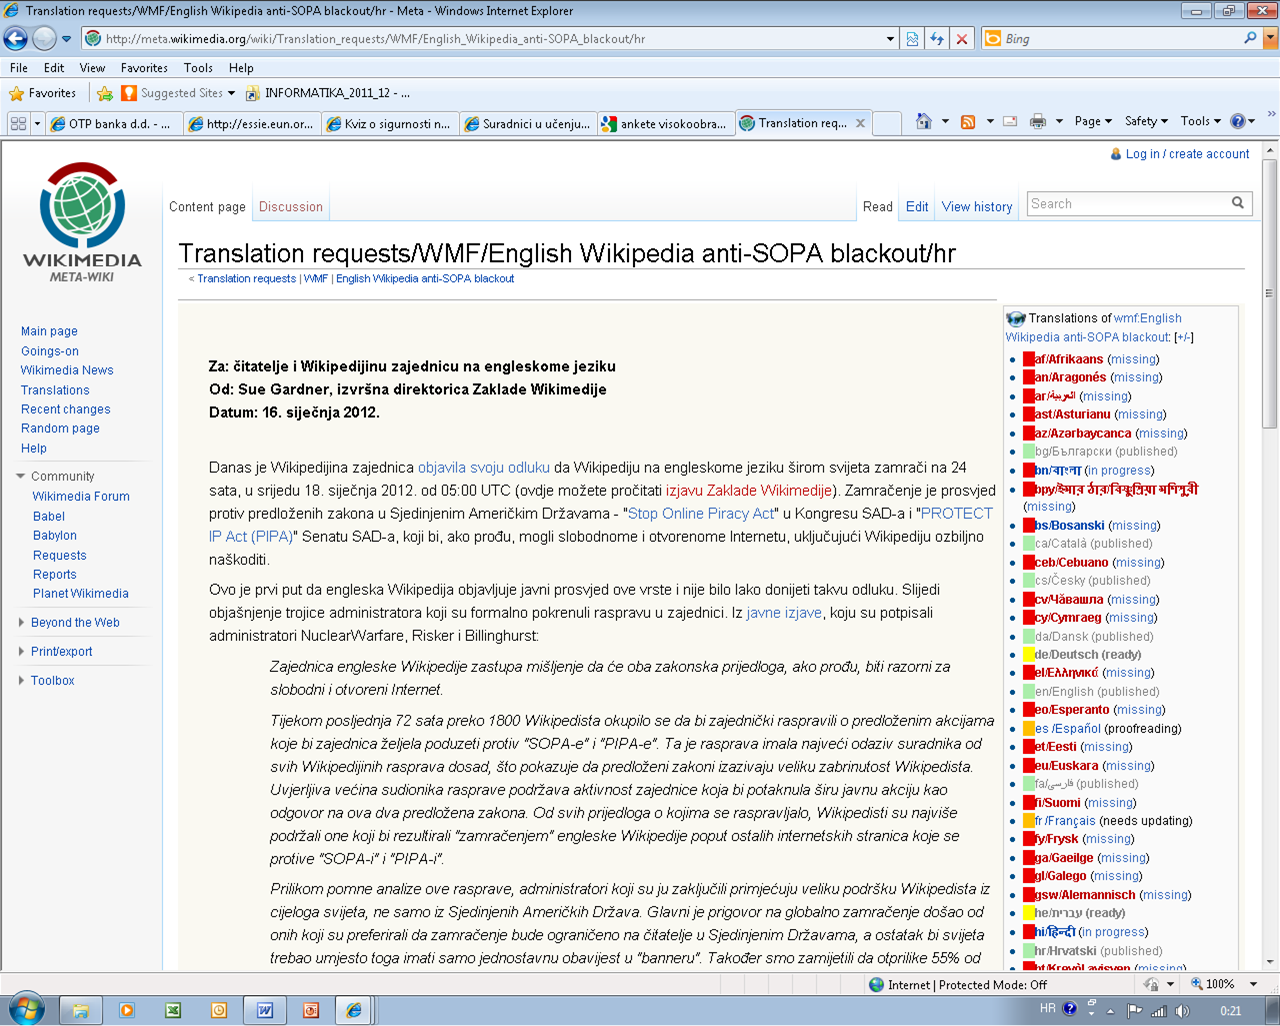Click the Back navigation arrow button
This screenshot has width=1280, height=1026.
click(x=16, y=39)
